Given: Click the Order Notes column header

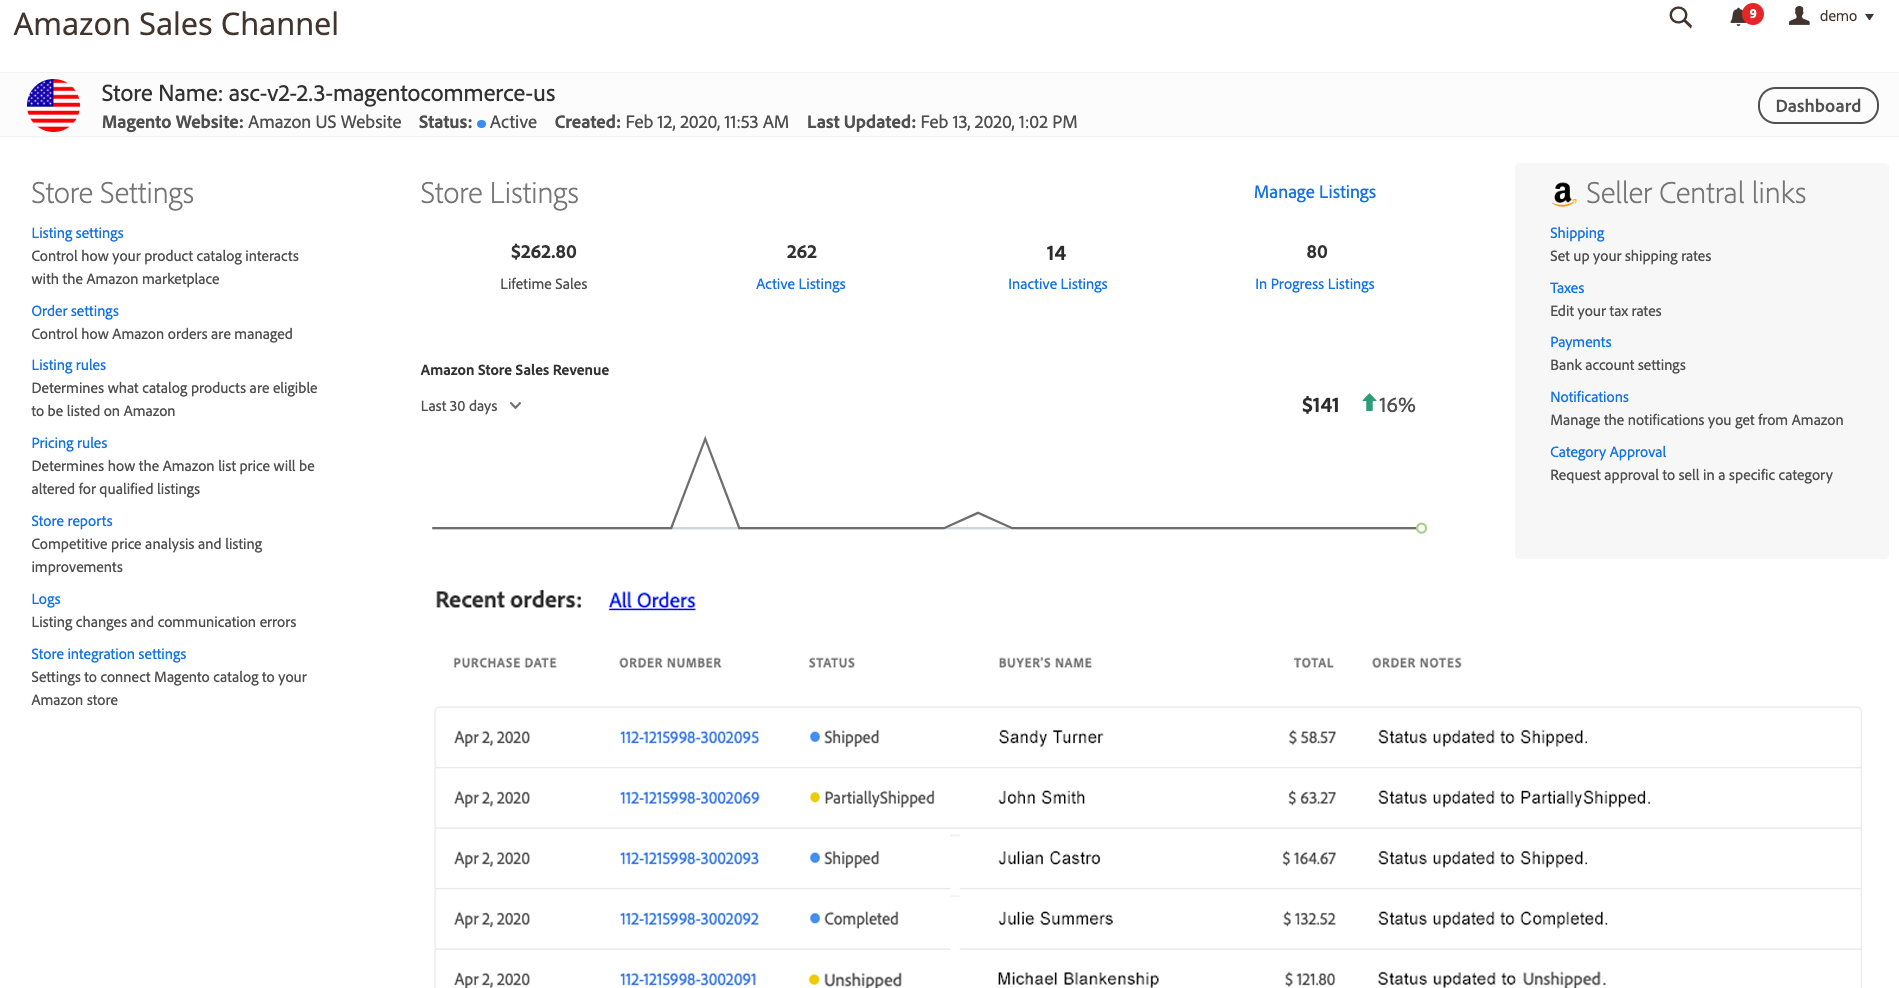Looking at the screenshot, I should (1417, 663).
